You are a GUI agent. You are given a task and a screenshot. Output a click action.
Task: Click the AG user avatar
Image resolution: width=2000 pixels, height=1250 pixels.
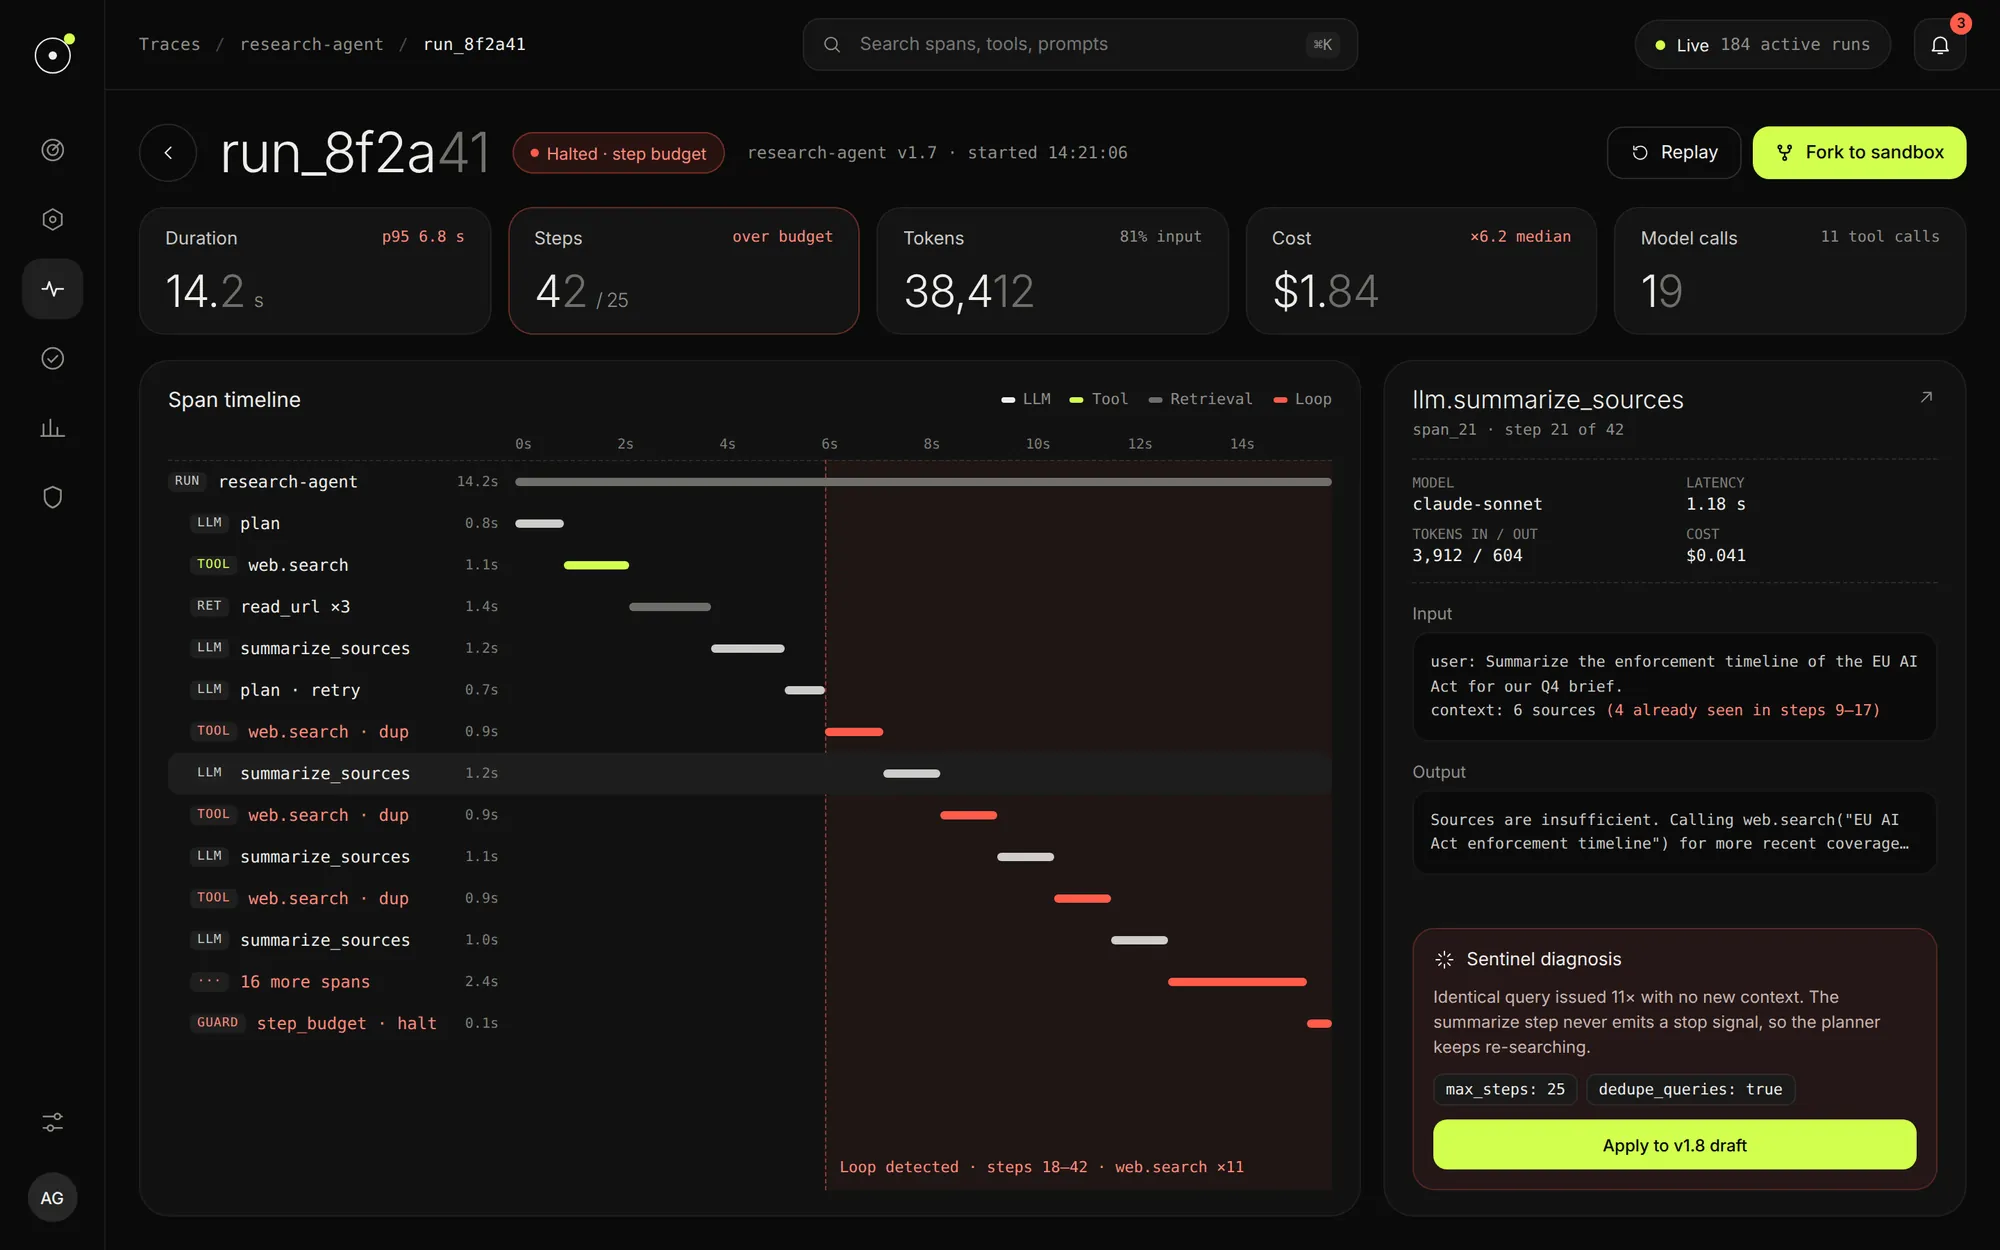pyautogui.click(x=52, y=1198)
